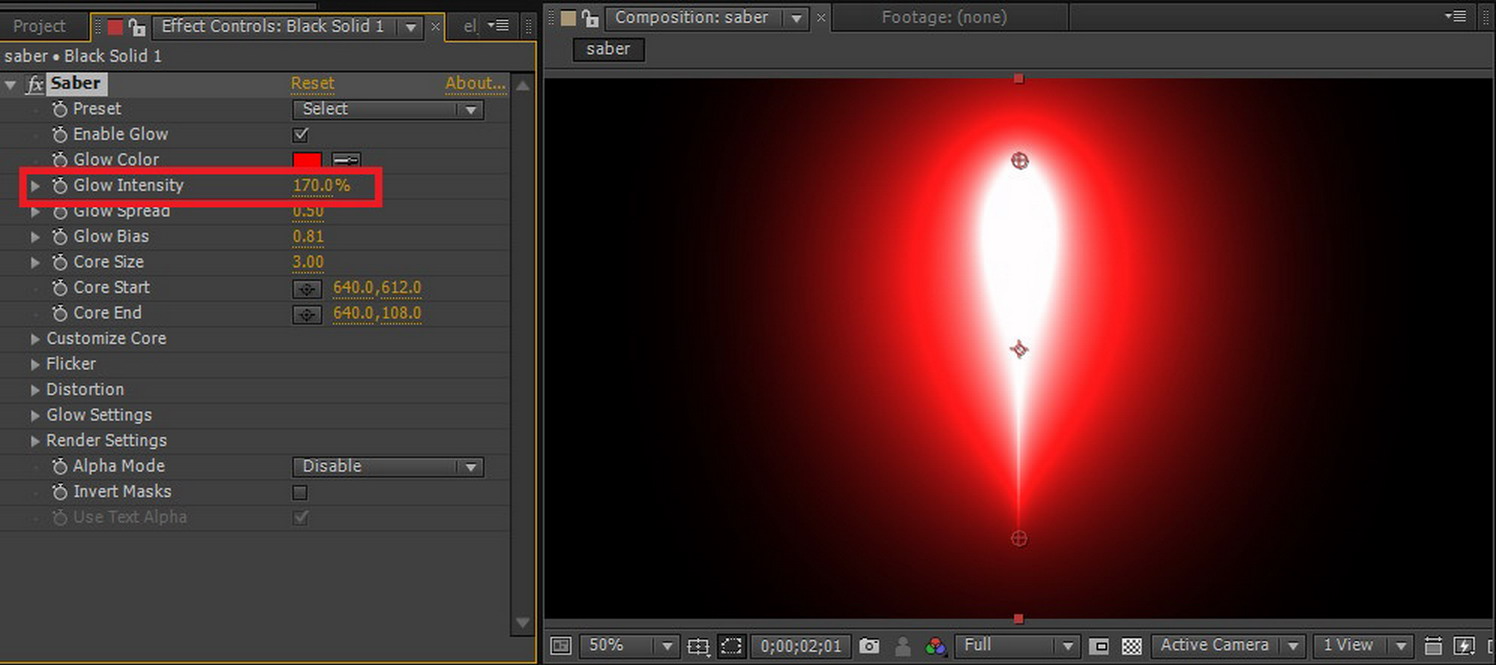Check the Invert Masks checkbox
This screenshot has height=665, width=1496.
point(300,492)
